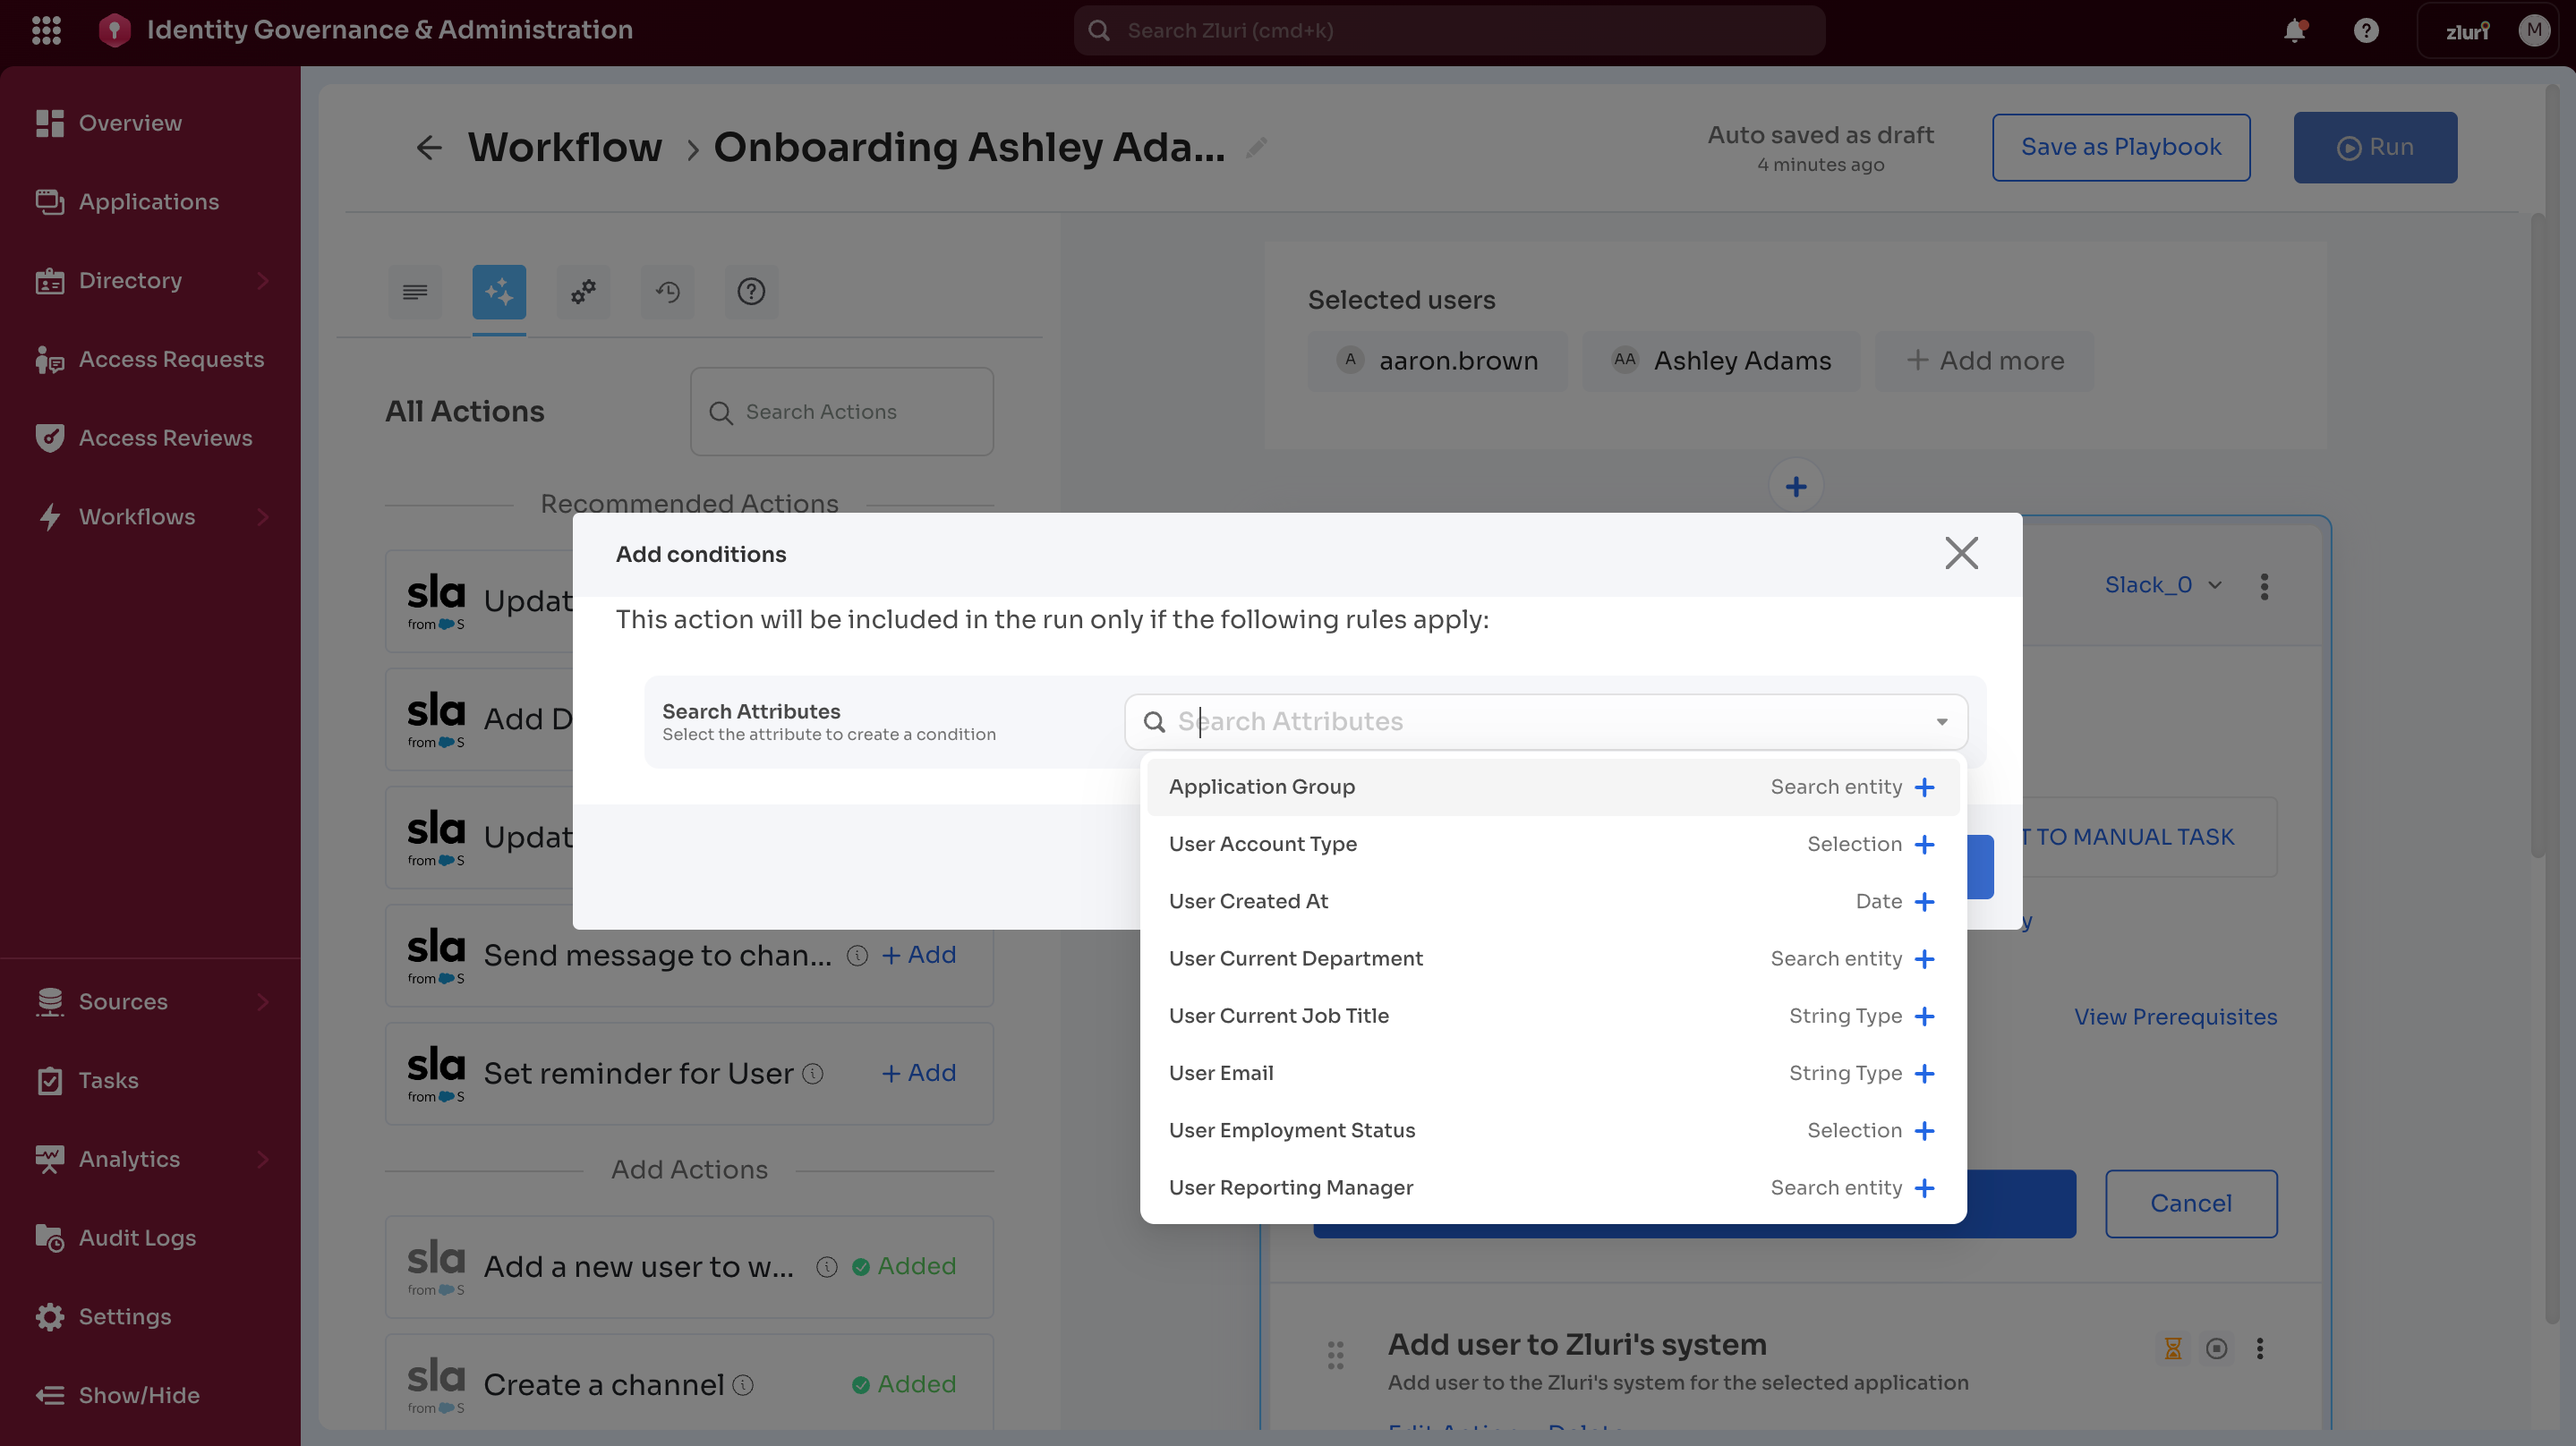Open Access Reviews in sidebar
2576x1446 pixels.
pos(165,438)
